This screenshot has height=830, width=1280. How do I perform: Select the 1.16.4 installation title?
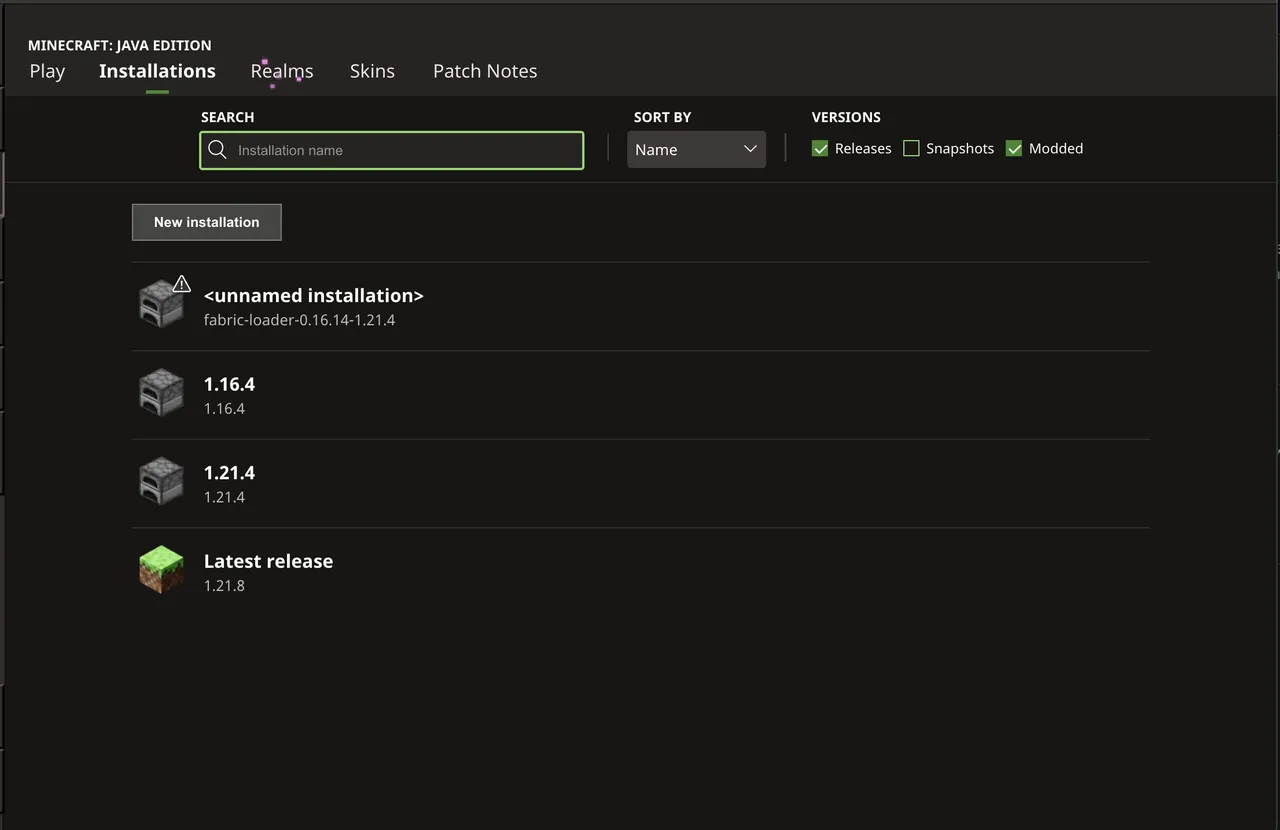pyautogui.click(x=229, y=384)
